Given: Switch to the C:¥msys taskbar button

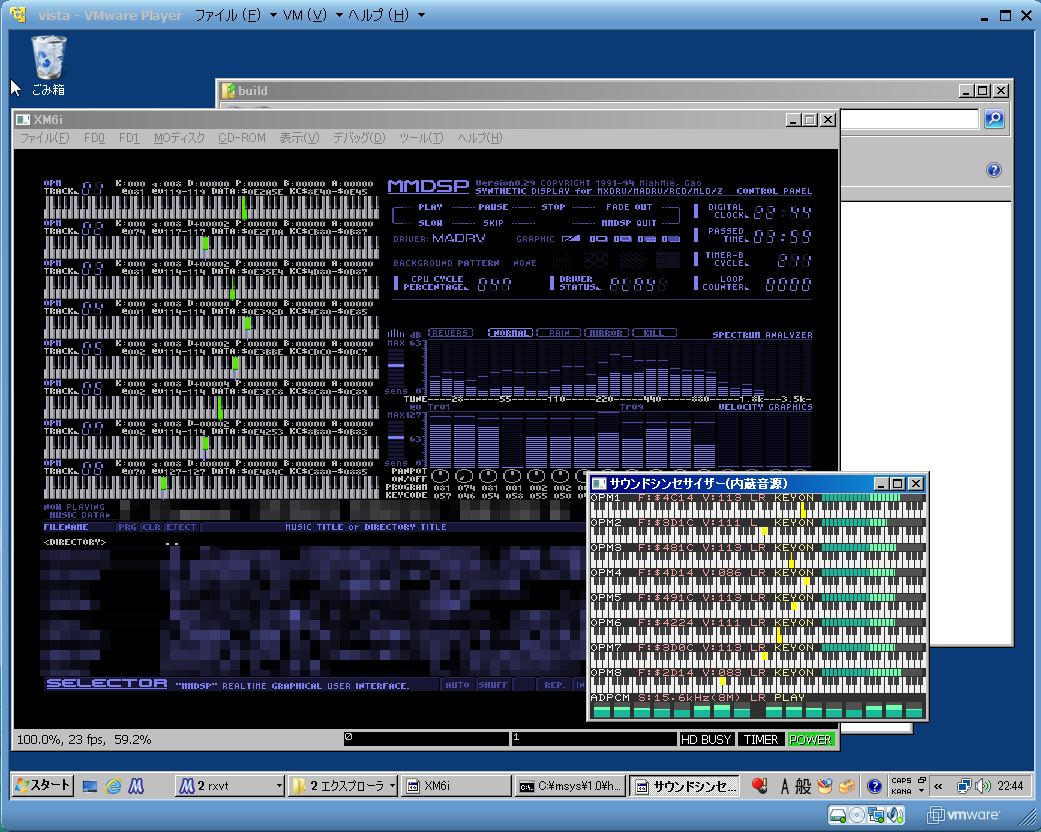Looking at the screenshot, I should point(570,786).
